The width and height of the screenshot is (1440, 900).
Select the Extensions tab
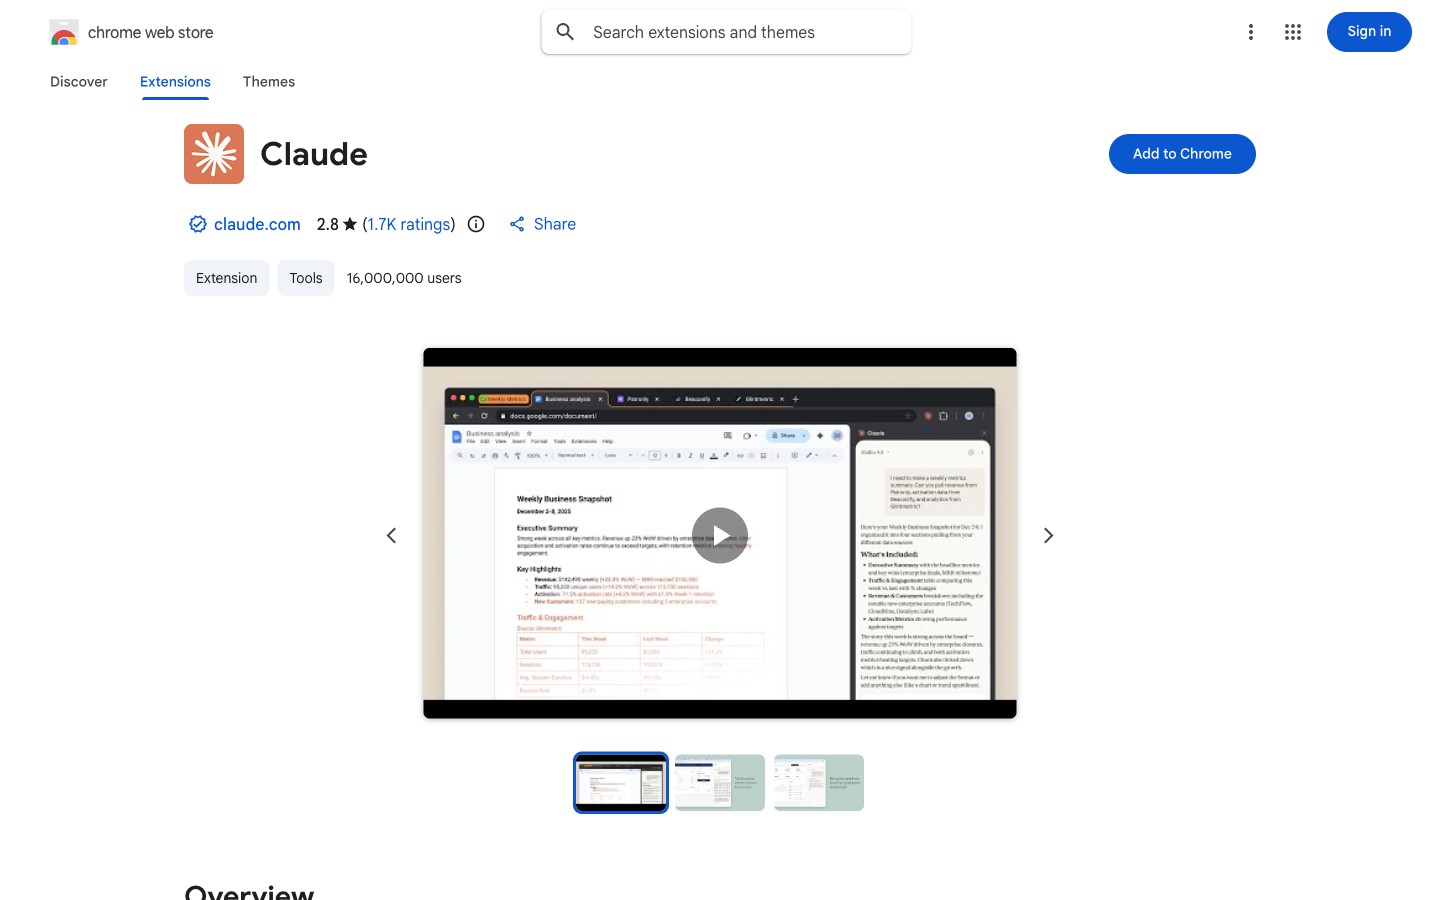tap(175, 82)
